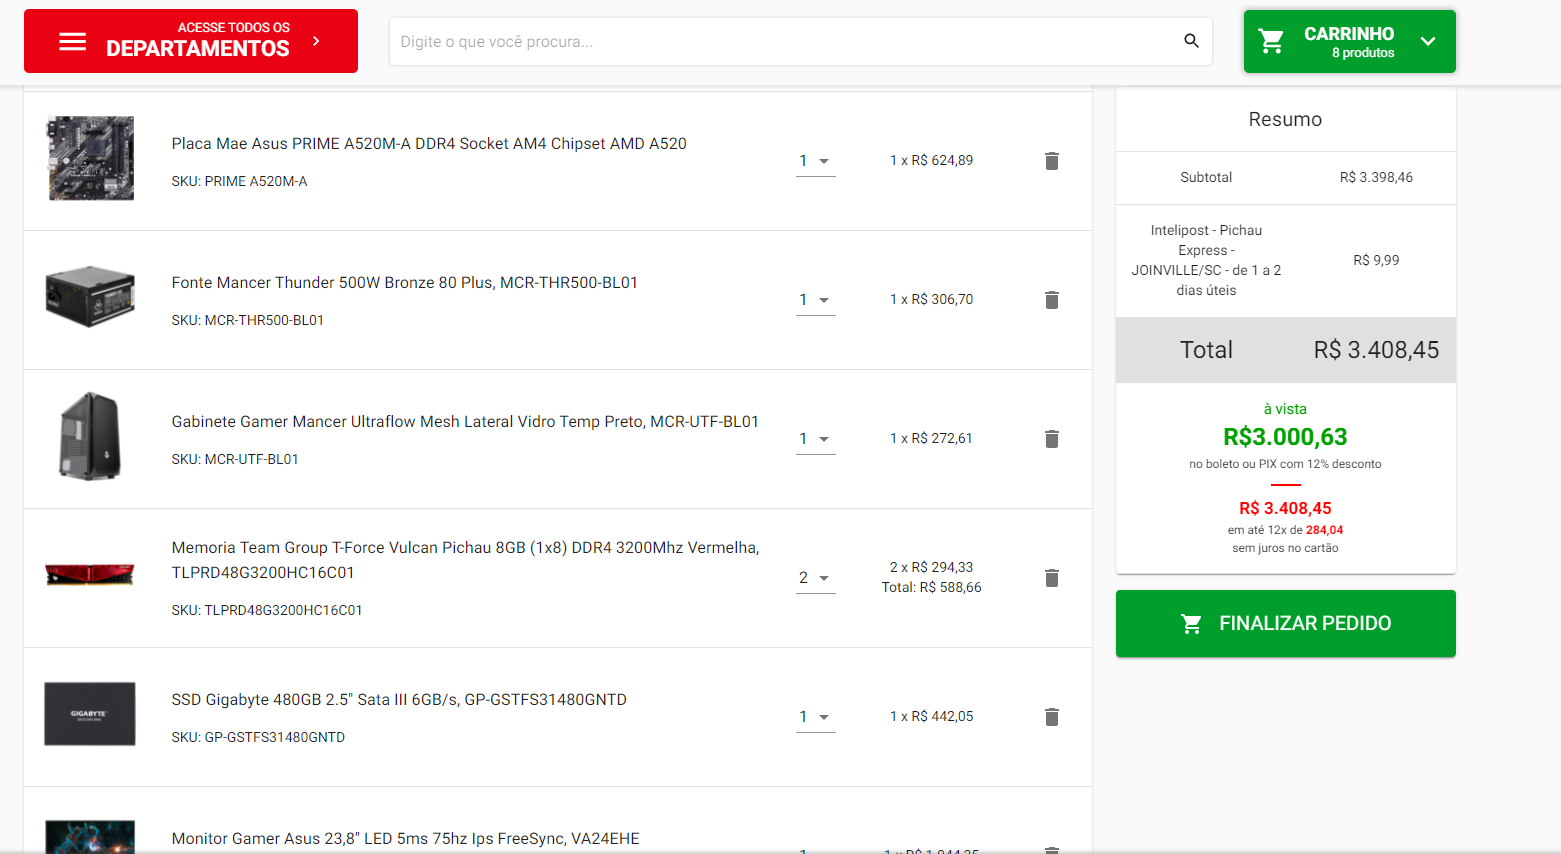
Task: Open quantity dropdown for Gabinete Gamer Mancer
Action: click(815, 439)
